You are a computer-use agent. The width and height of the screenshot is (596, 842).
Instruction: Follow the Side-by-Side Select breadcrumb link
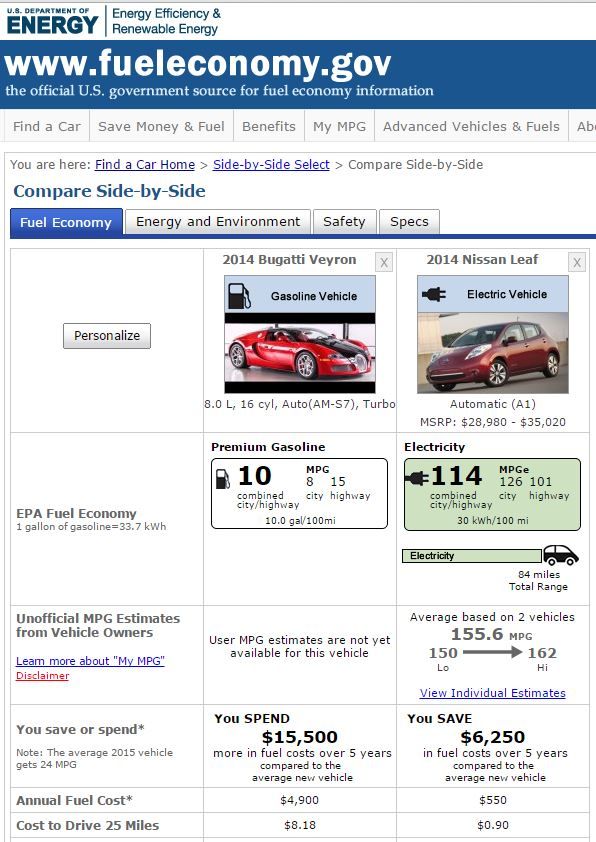[x=271, y=164]
